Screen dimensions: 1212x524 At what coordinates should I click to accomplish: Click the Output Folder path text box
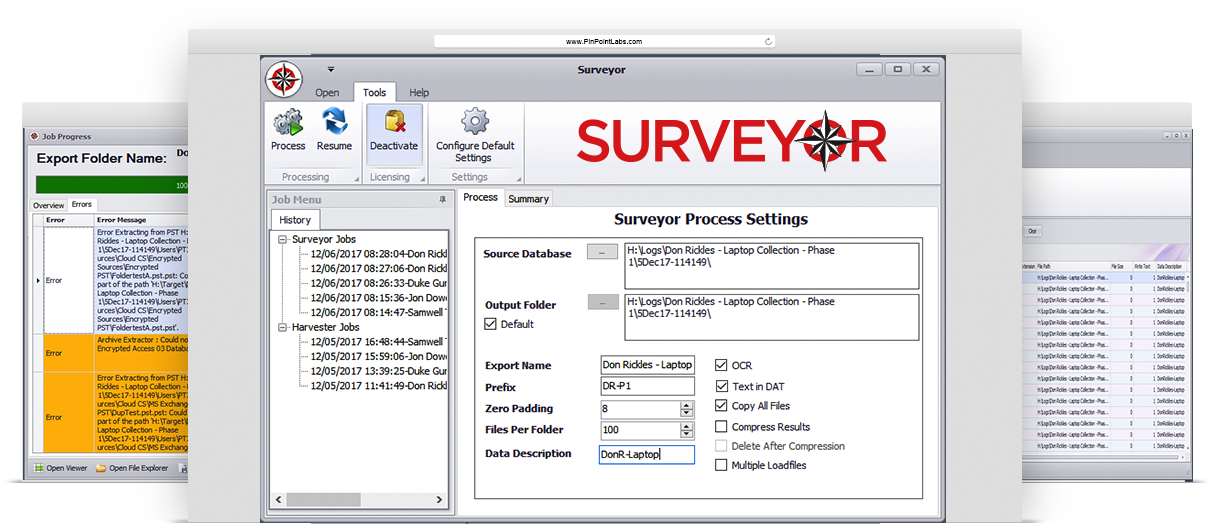click(770, 316)
